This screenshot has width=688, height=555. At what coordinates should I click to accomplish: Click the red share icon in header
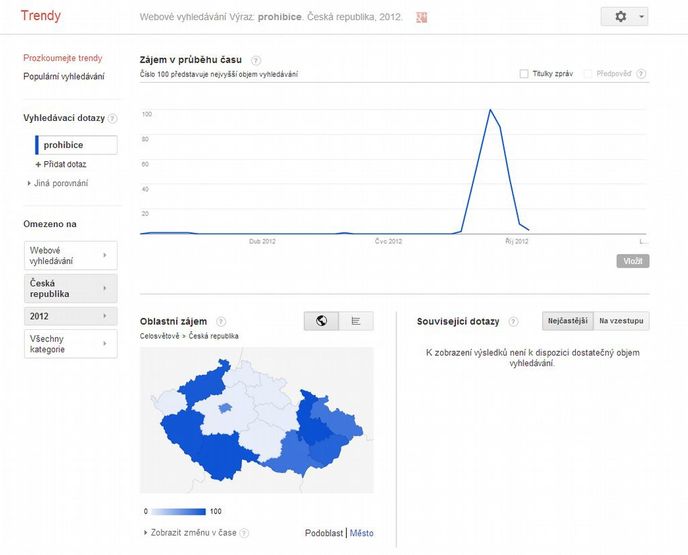tap(422, 18)
